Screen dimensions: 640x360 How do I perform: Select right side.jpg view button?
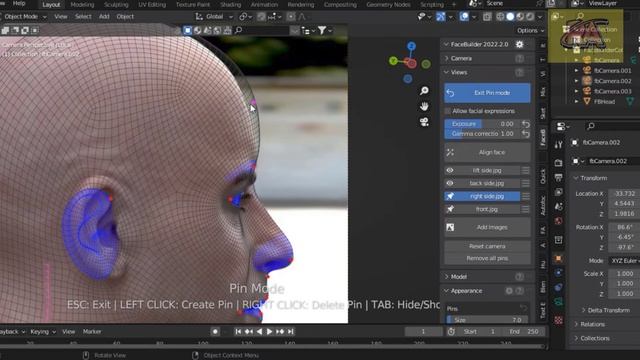[488, 196]
